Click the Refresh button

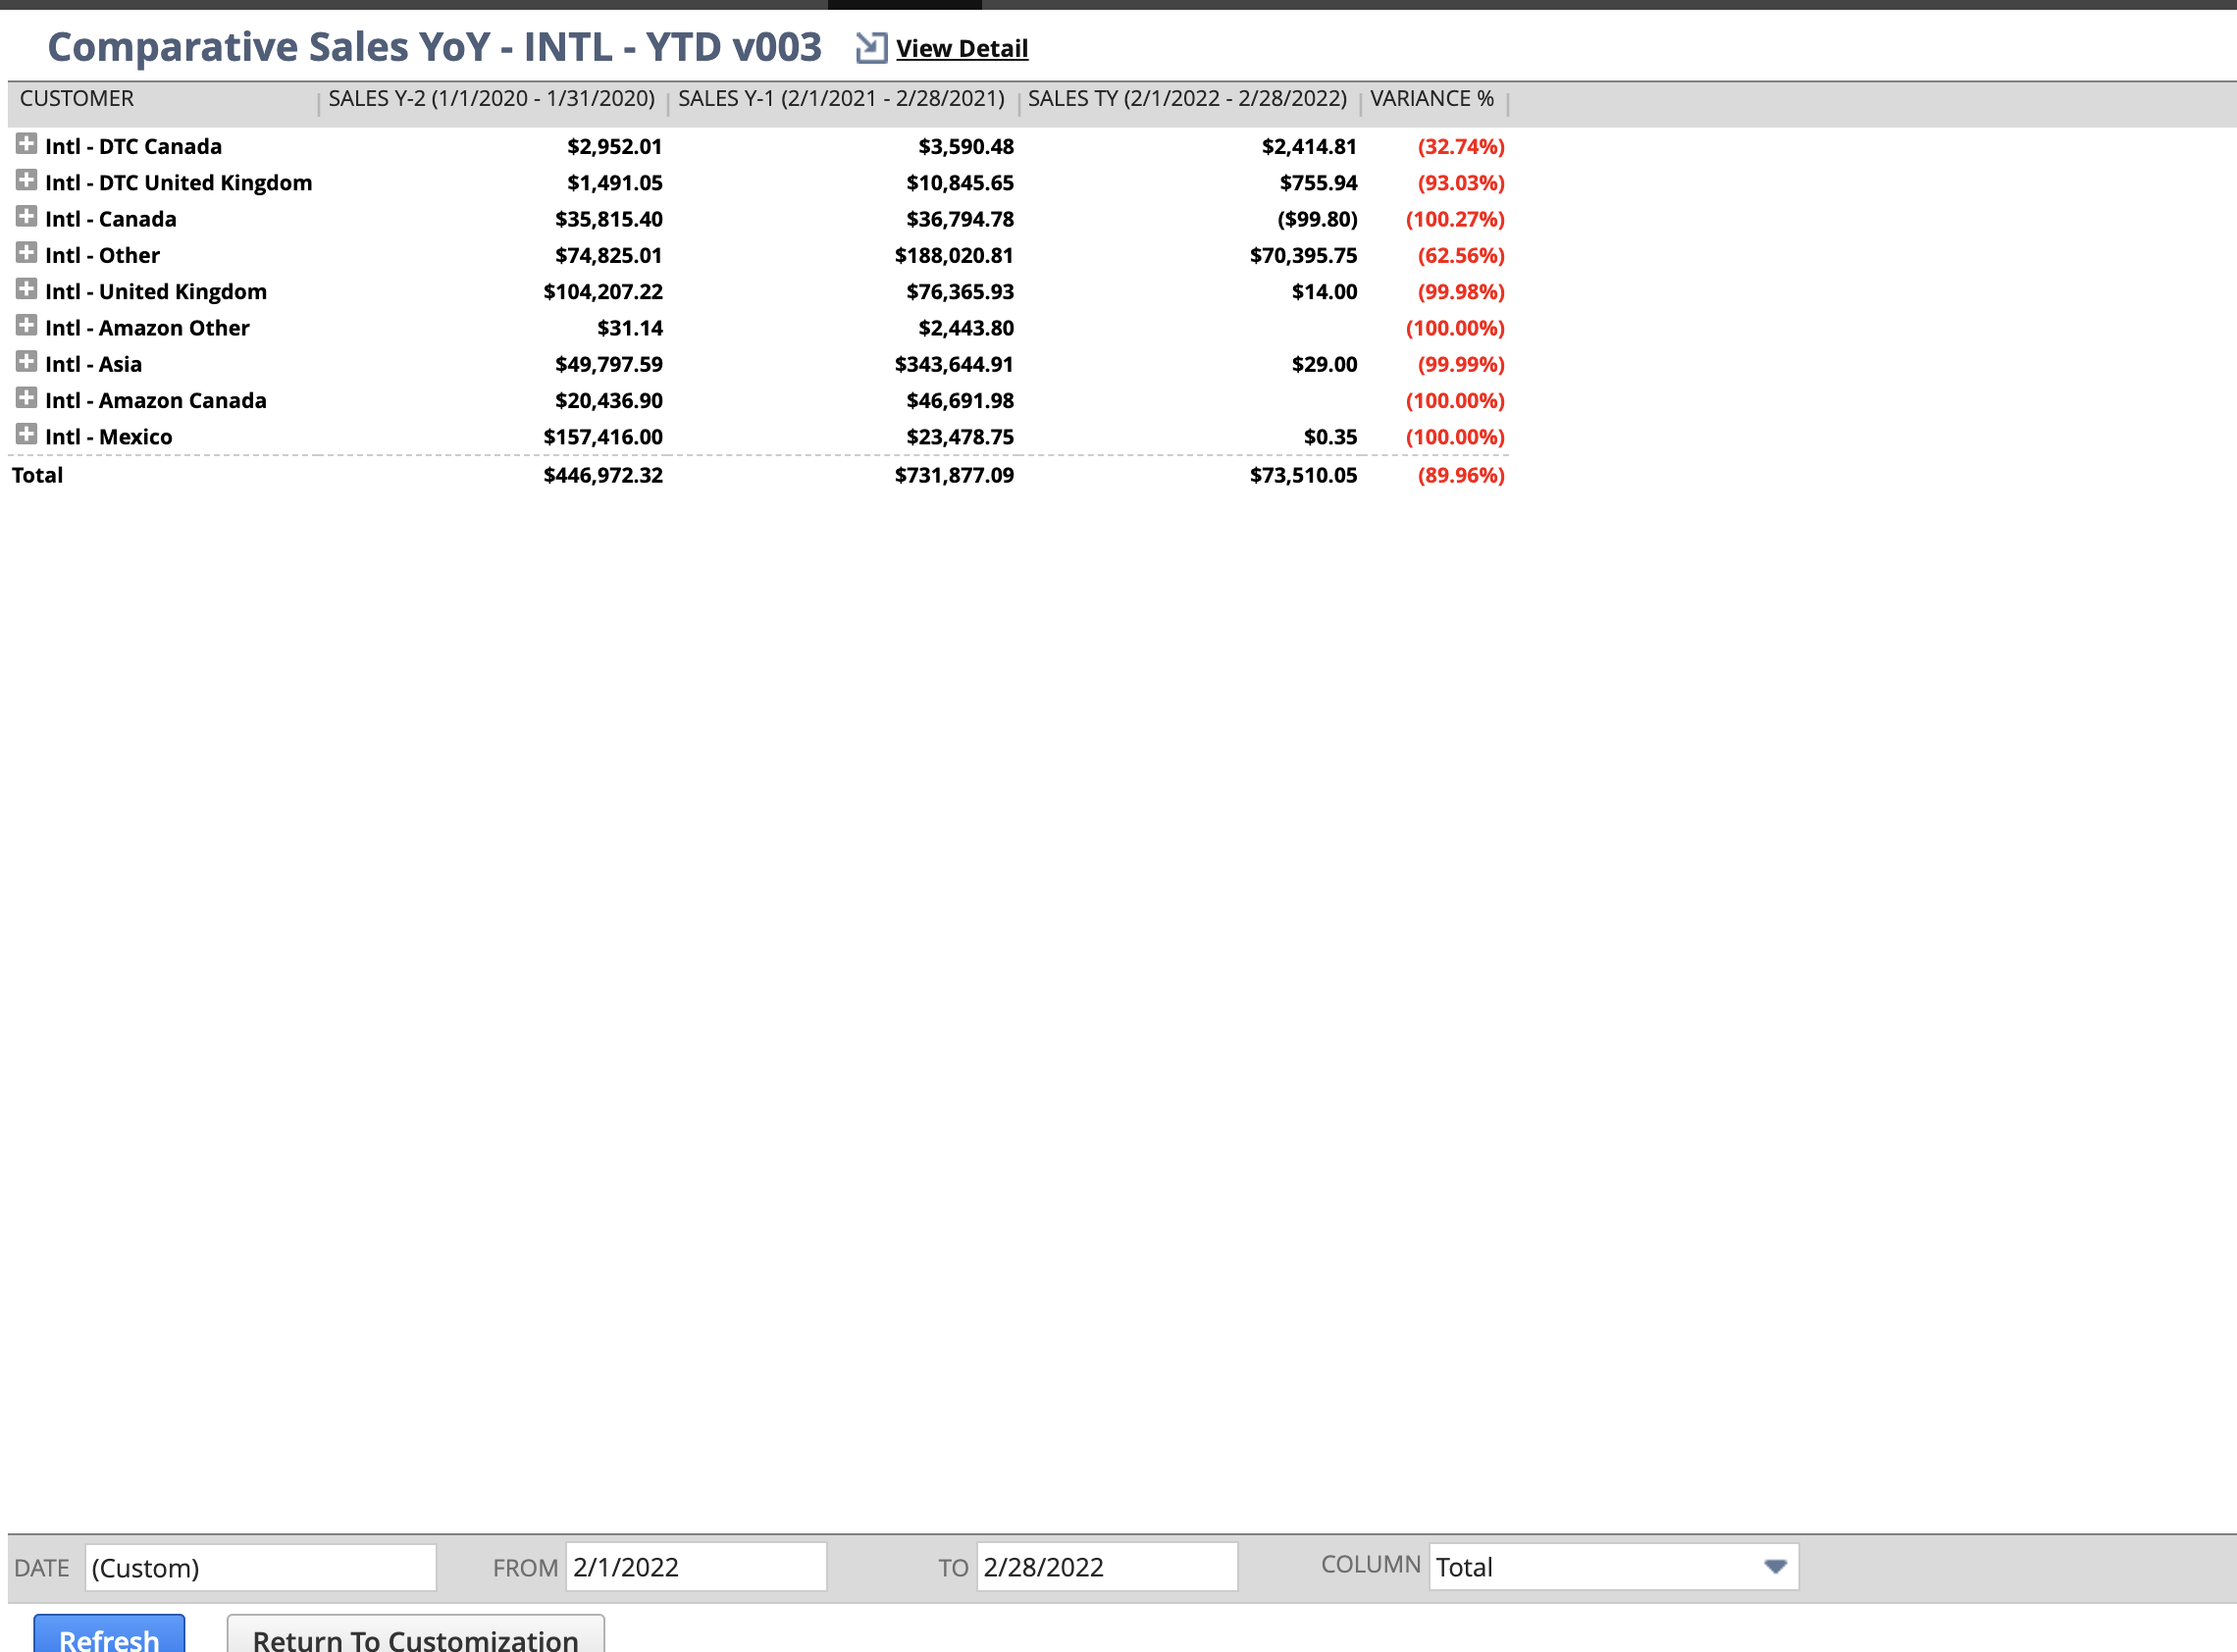[x=109, y=1634]
